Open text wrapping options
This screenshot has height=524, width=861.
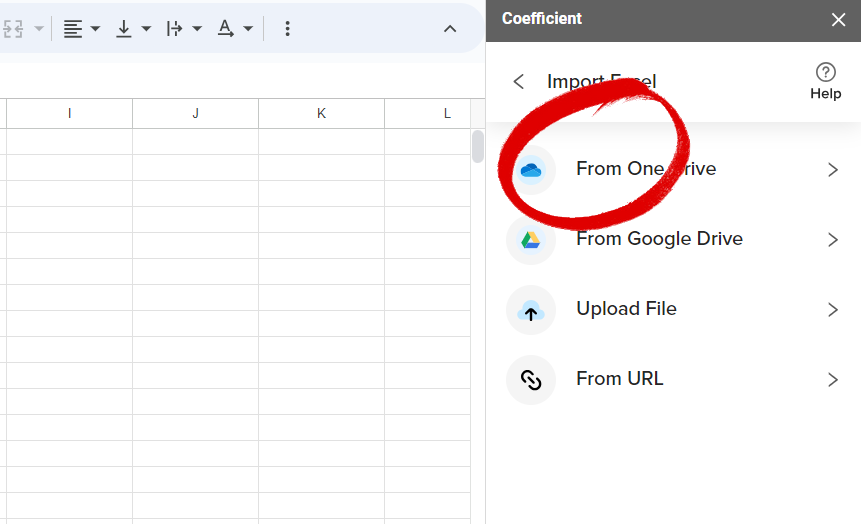(183, 29)
